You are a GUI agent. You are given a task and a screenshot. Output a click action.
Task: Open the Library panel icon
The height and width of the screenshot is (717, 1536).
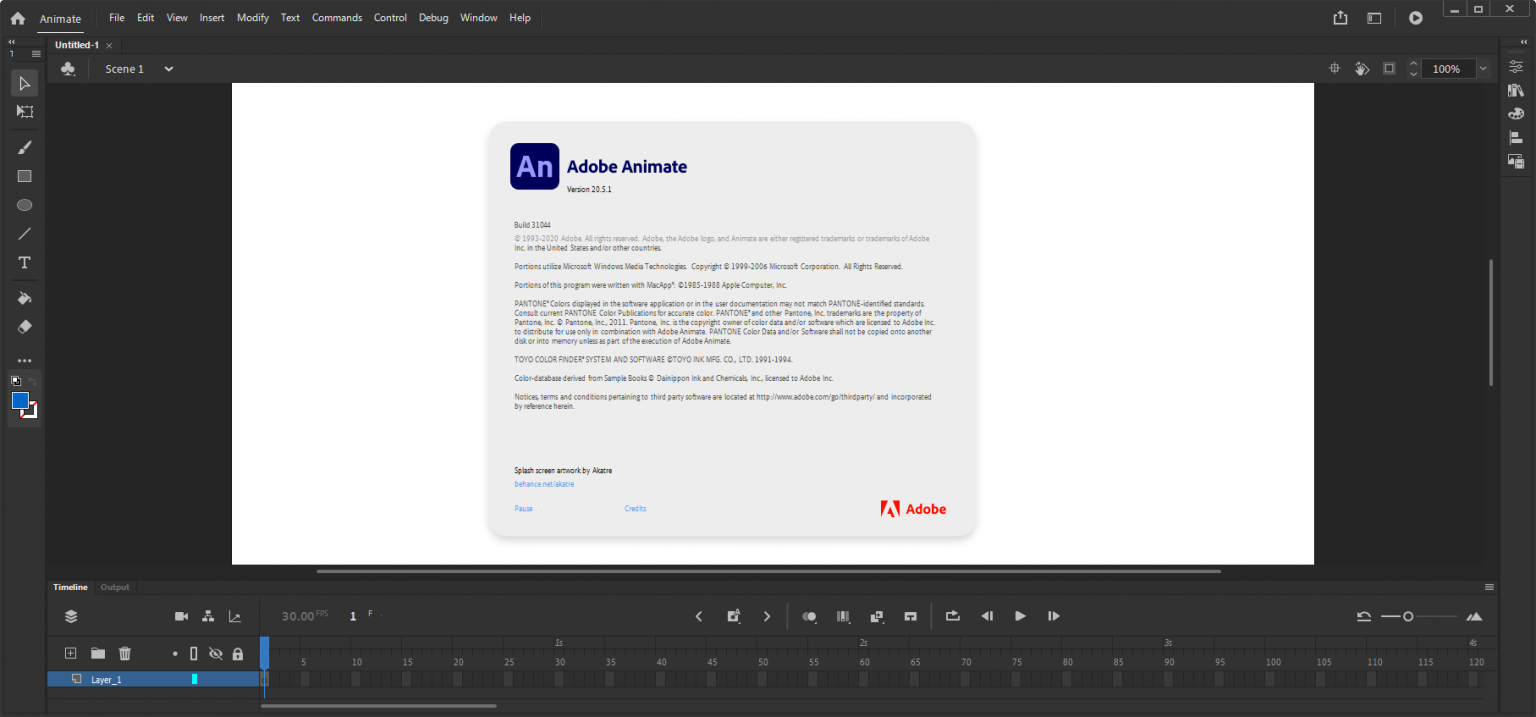coord(1516,90)
